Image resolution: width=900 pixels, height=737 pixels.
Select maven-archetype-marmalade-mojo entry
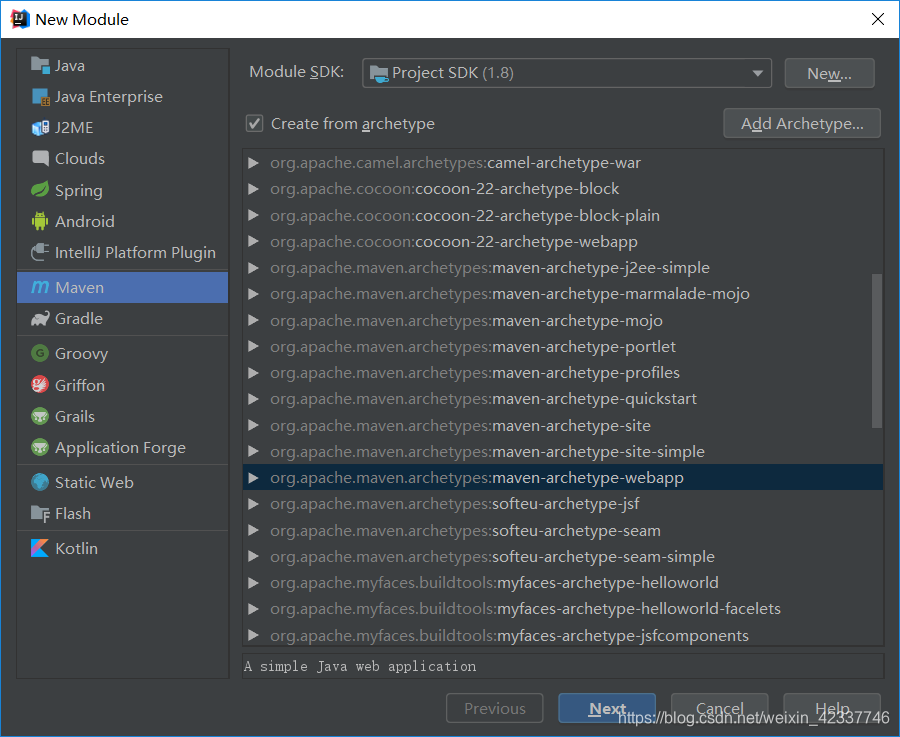(562, 294)
